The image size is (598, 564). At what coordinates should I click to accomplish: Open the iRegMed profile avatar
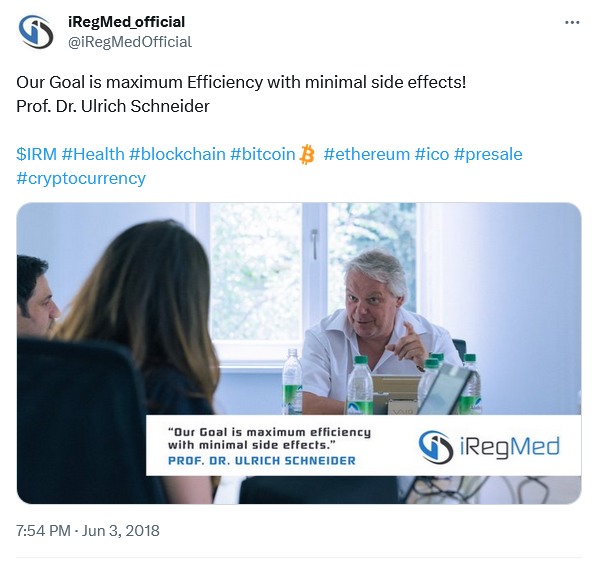click(x=36, y=32)
